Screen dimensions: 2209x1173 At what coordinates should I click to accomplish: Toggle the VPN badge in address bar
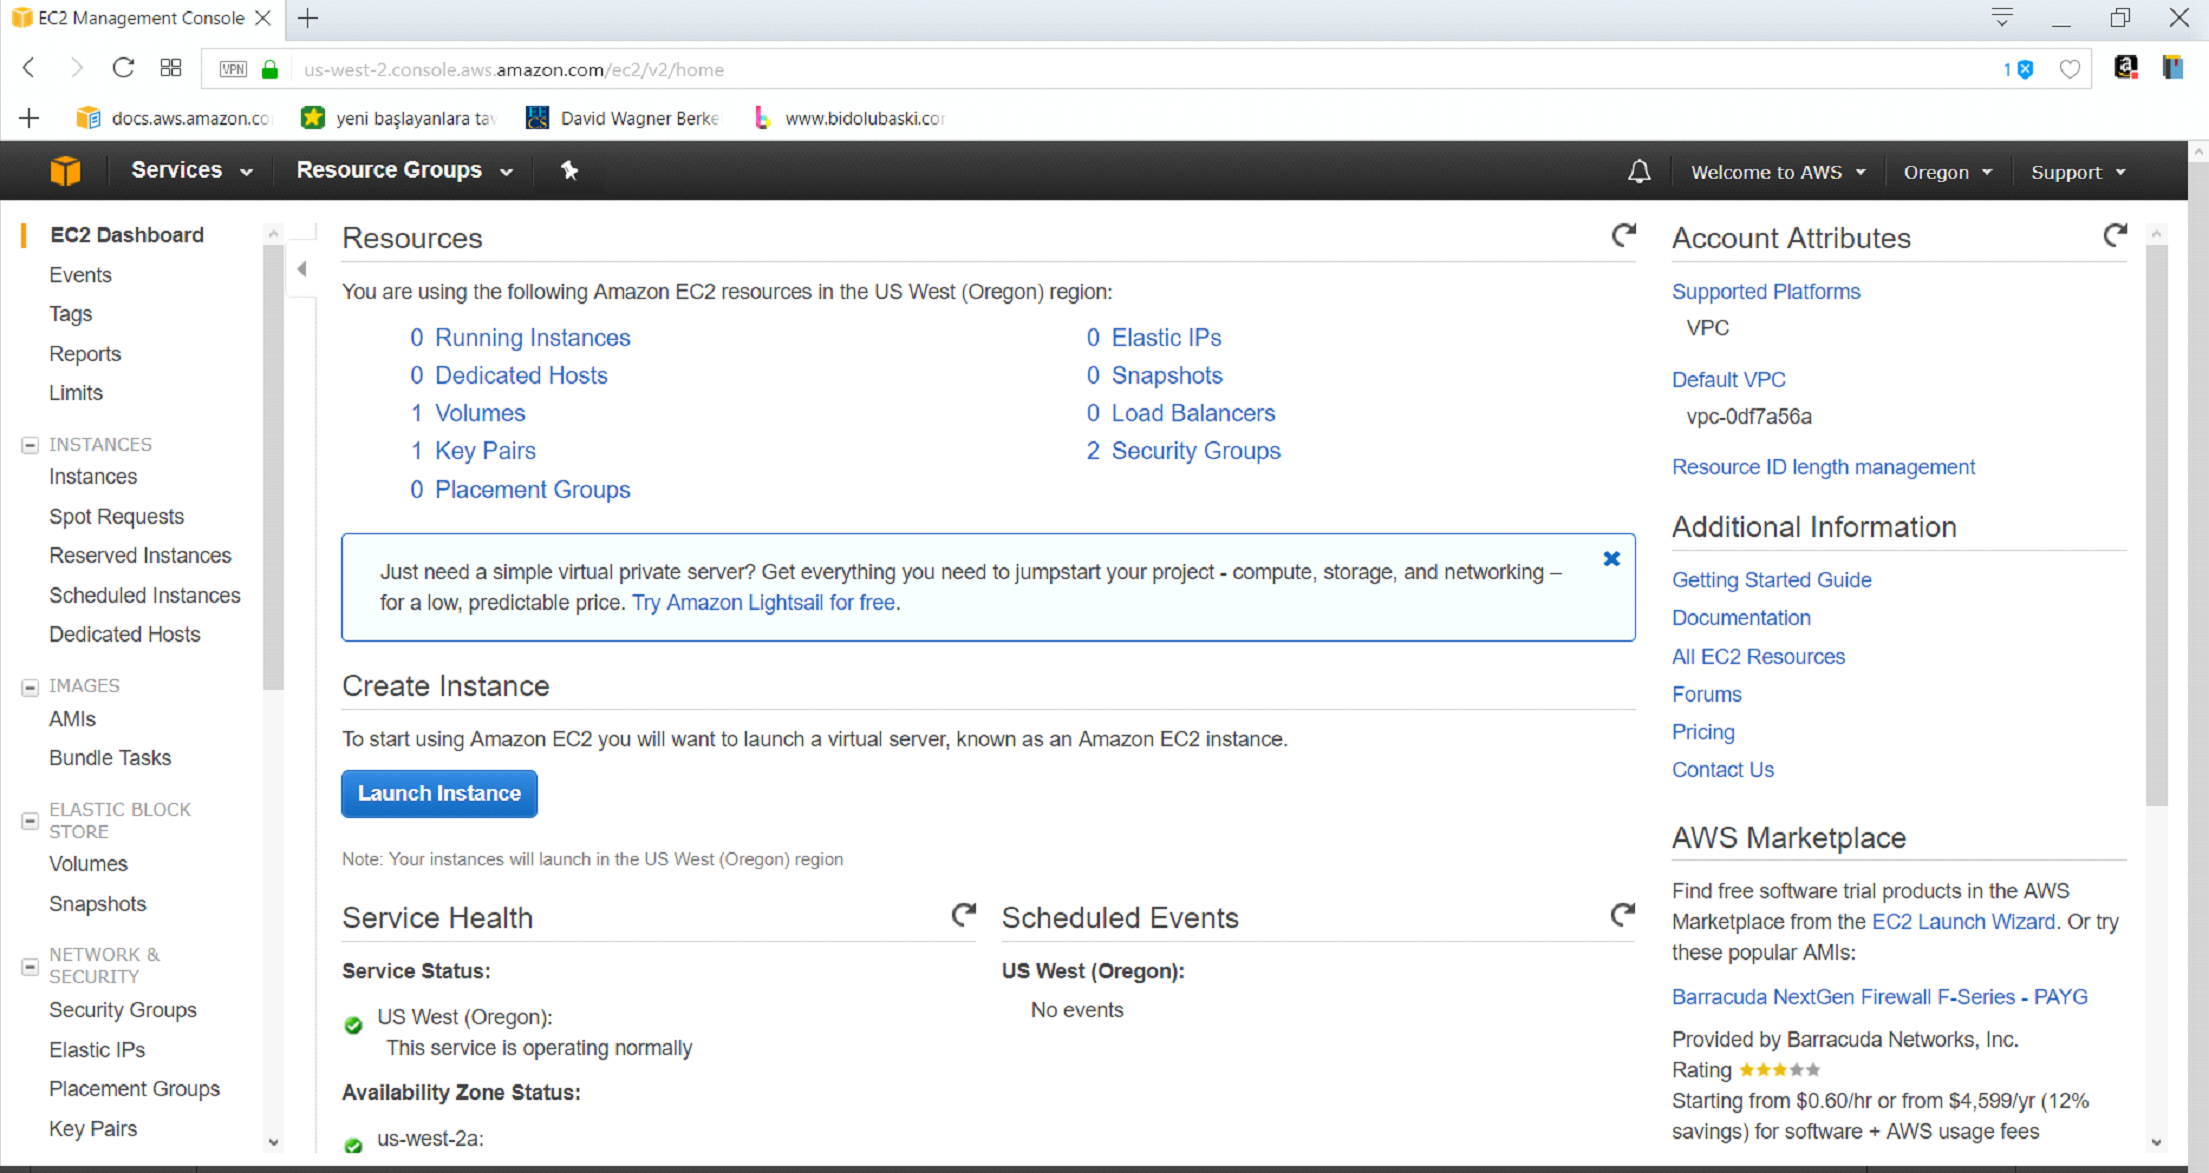(233, 69)
